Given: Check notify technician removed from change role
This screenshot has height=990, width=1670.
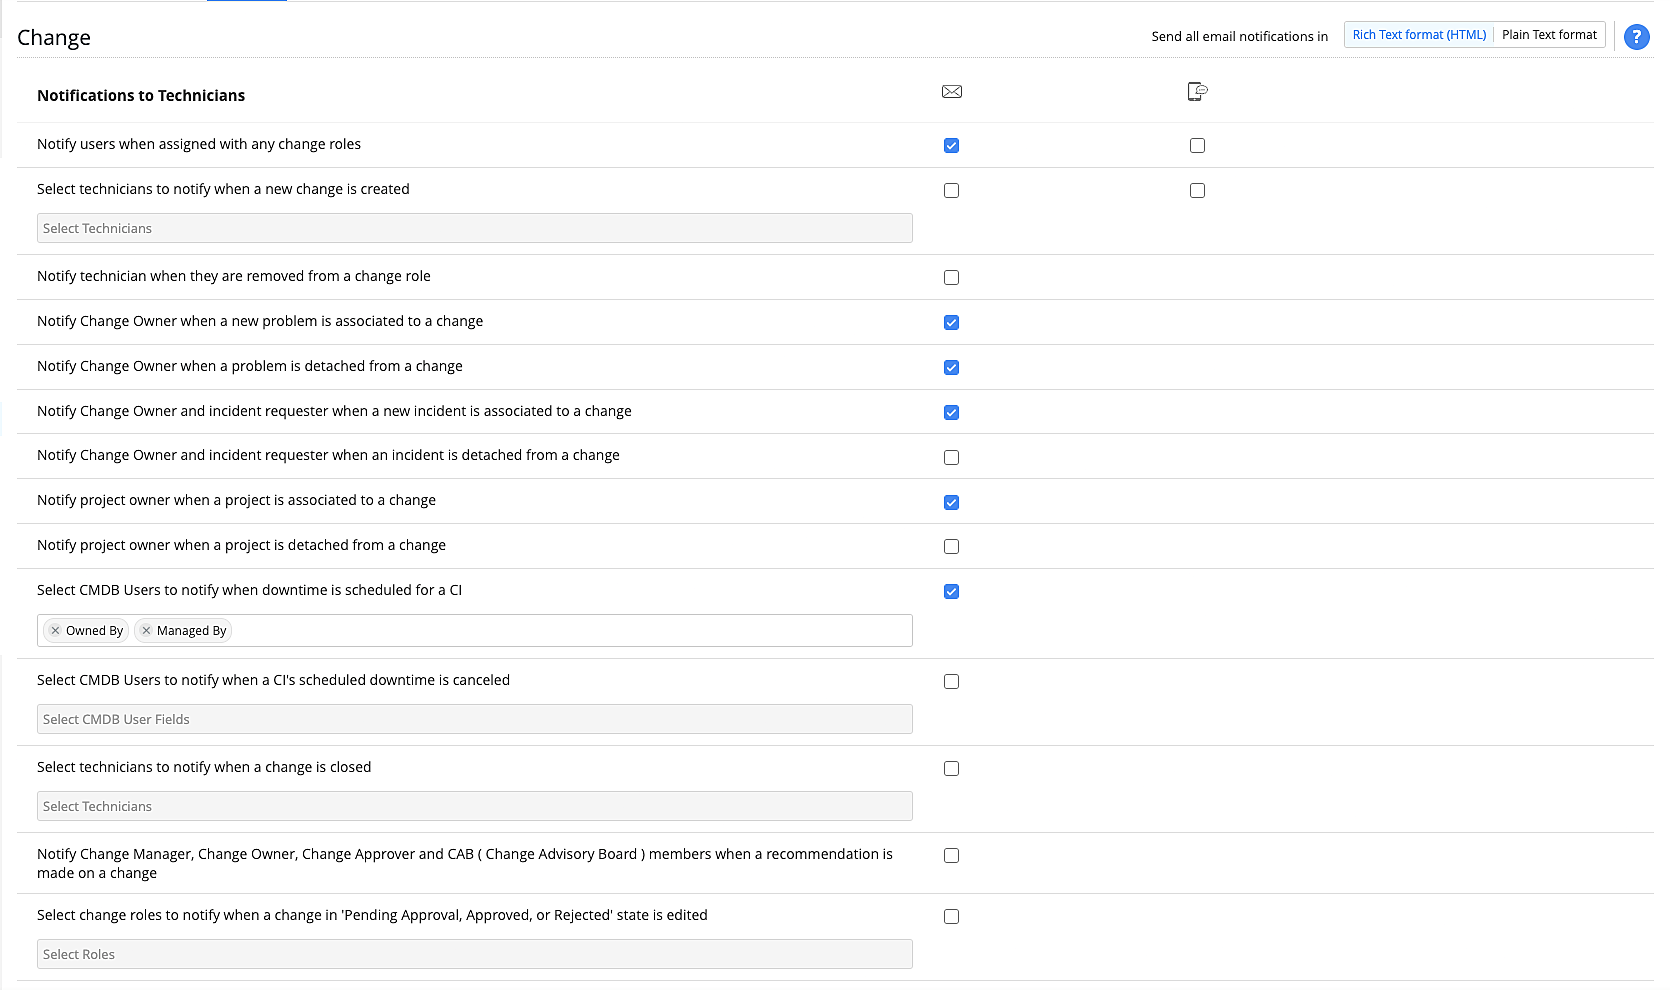Looking at the screenshot, I should pos(951,278).
